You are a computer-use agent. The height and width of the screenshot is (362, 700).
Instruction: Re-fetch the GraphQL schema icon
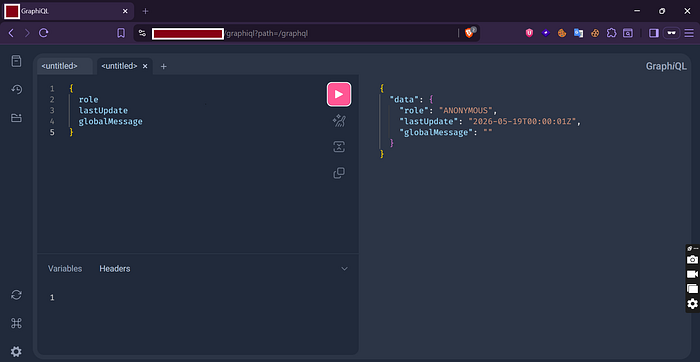[17, 295]
